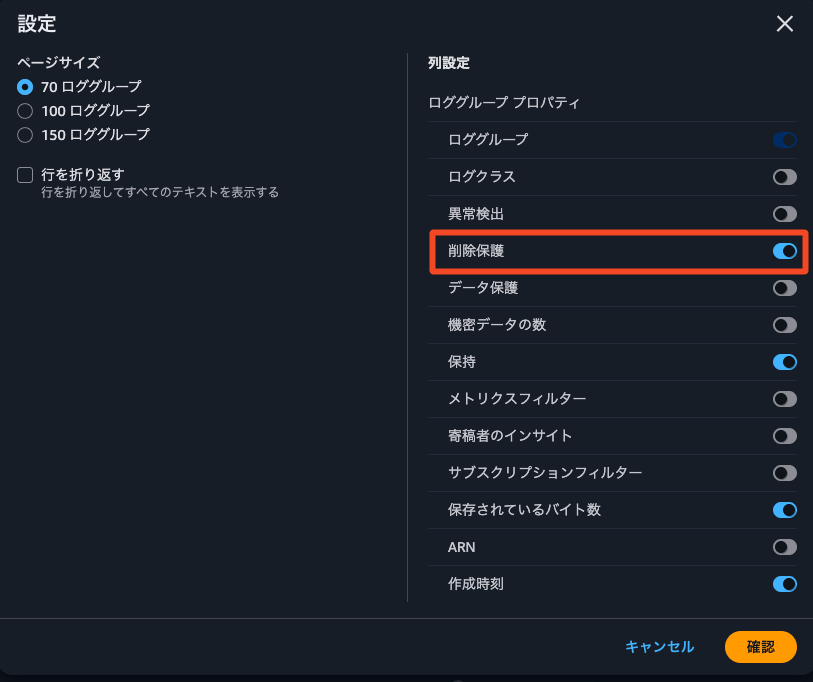Check the 行を折り返す checkbox
This screenshot has width=813, height=682.
[x=23, y=175]
